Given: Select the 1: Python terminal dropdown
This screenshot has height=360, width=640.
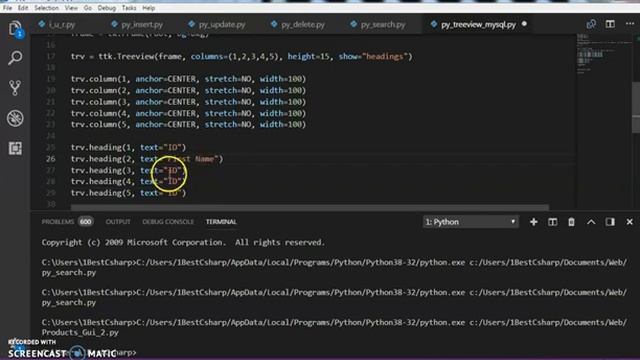Looking at the screenshot, I should click(471, 222).
